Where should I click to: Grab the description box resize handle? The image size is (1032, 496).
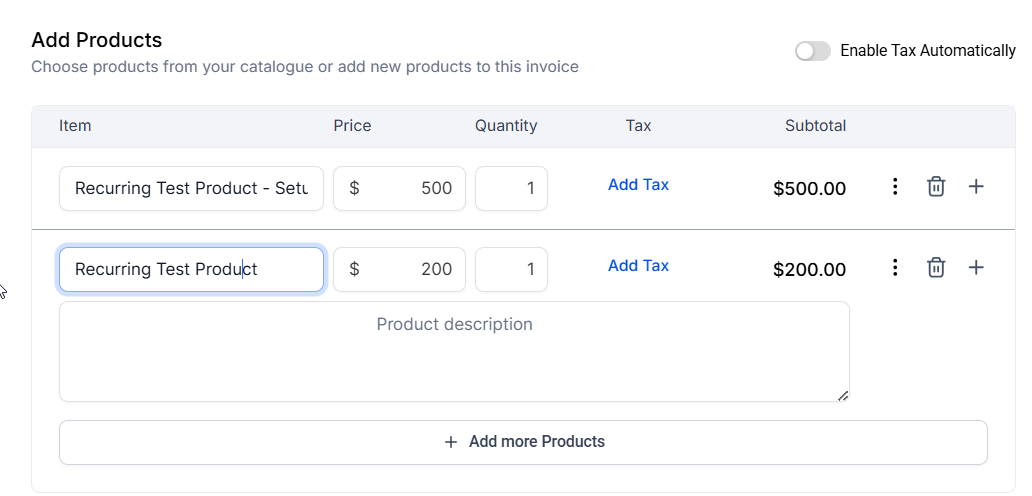[x=843, y=396]
